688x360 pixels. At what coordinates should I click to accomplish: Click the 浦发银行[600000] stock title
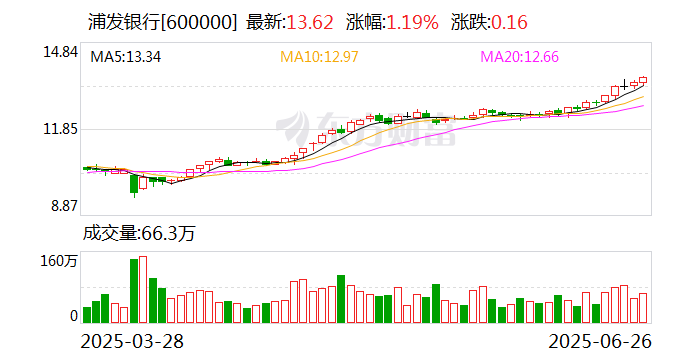pos(162,22)
